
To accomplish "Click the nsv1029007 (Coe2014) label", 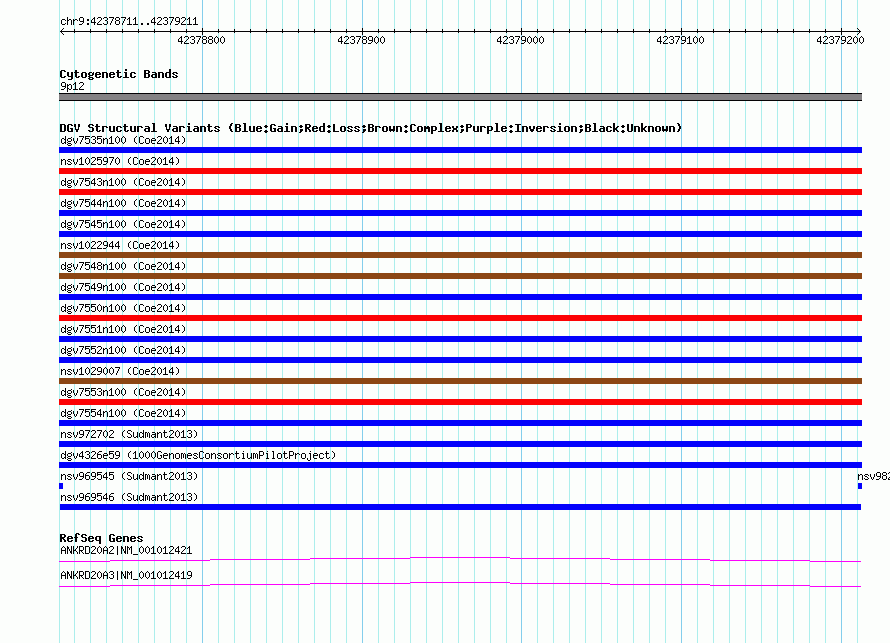I will (120, 371).
